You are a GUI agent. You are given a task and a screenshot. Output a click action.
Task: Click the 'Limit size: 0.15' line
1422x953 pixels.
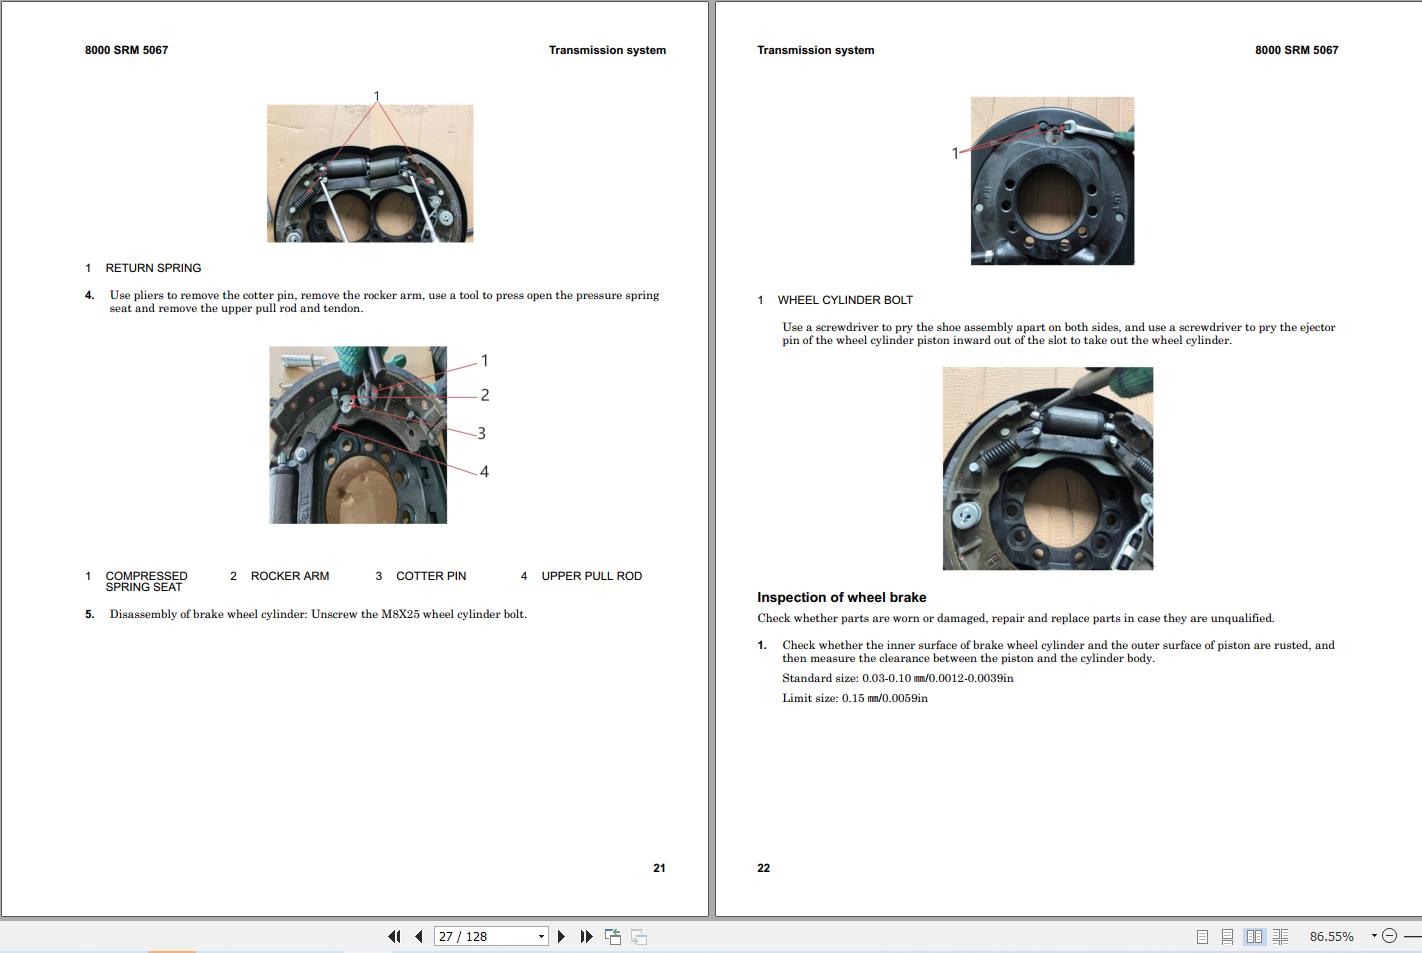[855, 698]
